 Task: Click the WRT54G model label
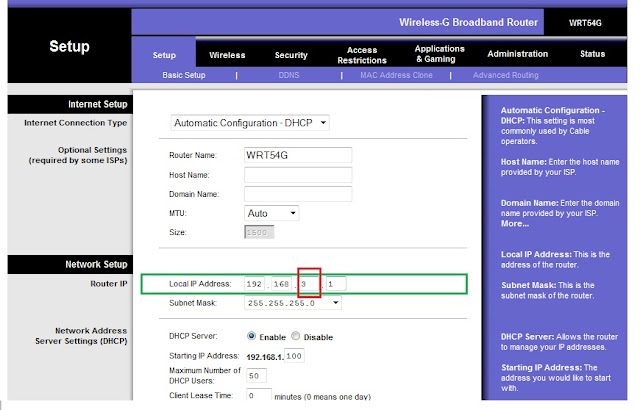pos(585,23)
